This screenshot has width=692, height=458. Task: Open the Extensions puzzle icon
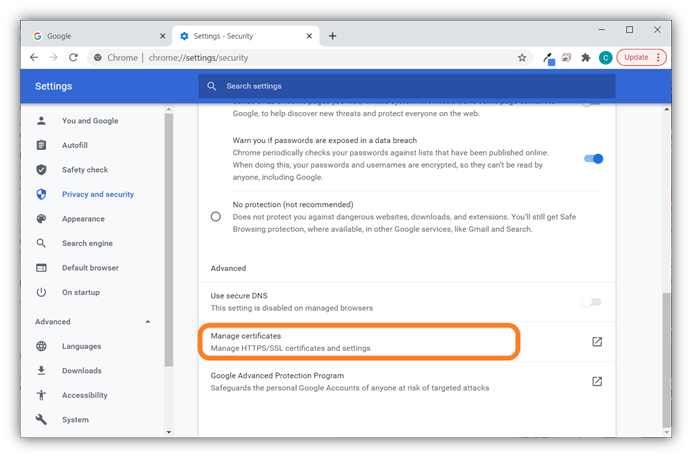(x=586, y=57)
